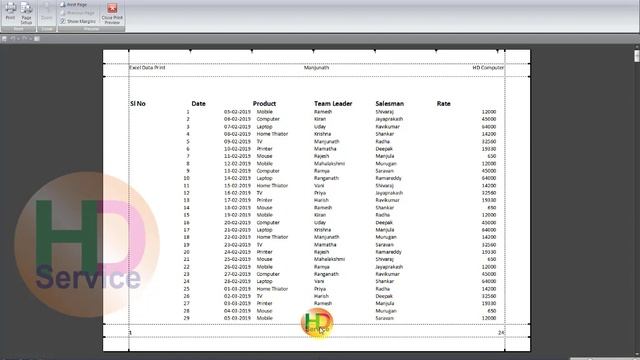Click the Save icon in quick access toolbar
The height and width of the screenshot is (360, 640).
4,39
